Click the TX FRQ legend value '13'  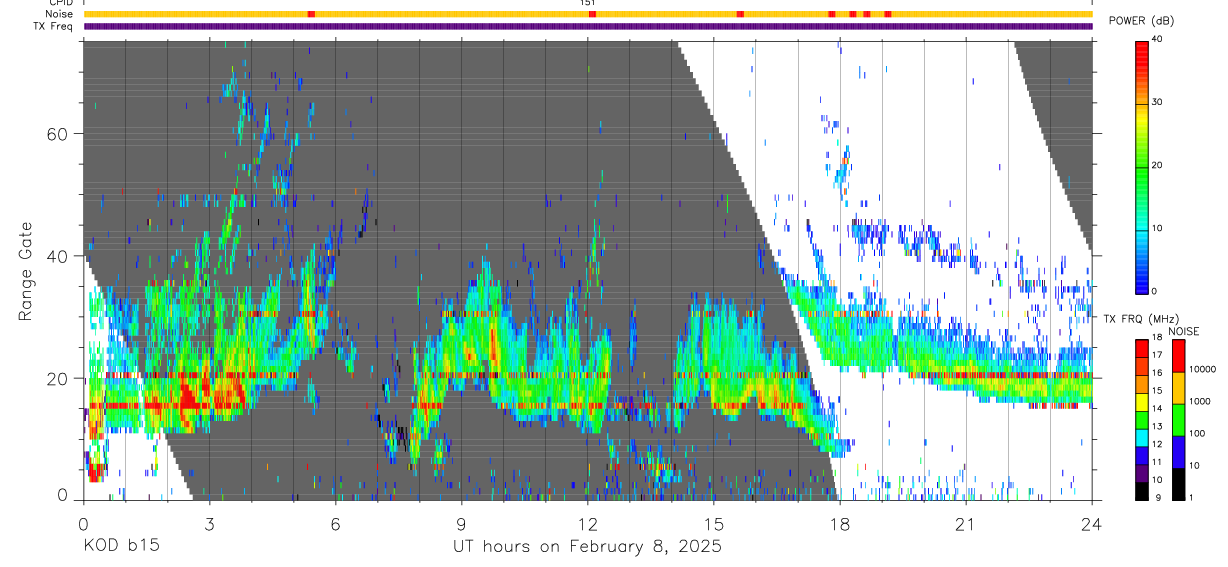(1158, 427)
